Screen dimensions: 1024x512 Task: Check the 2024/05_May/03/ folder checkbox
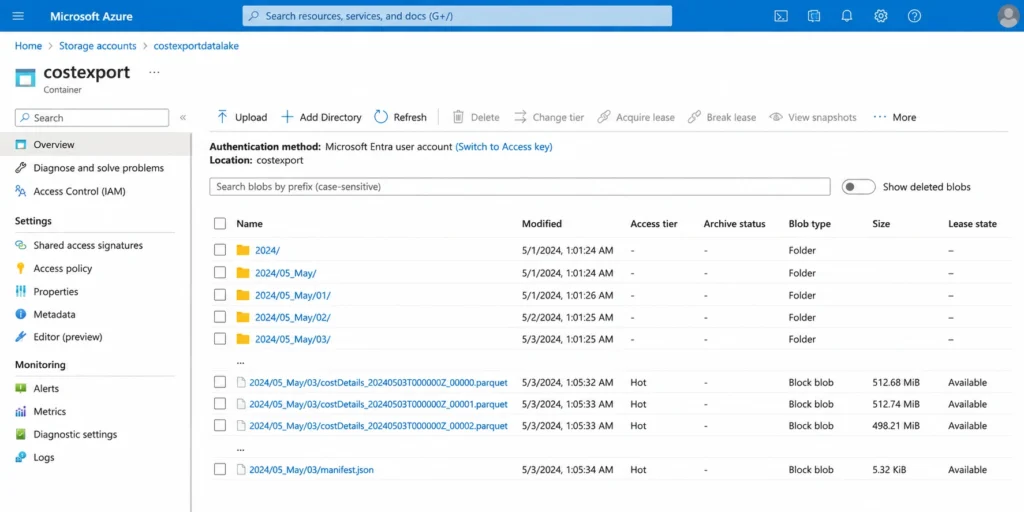click(220, 339)
